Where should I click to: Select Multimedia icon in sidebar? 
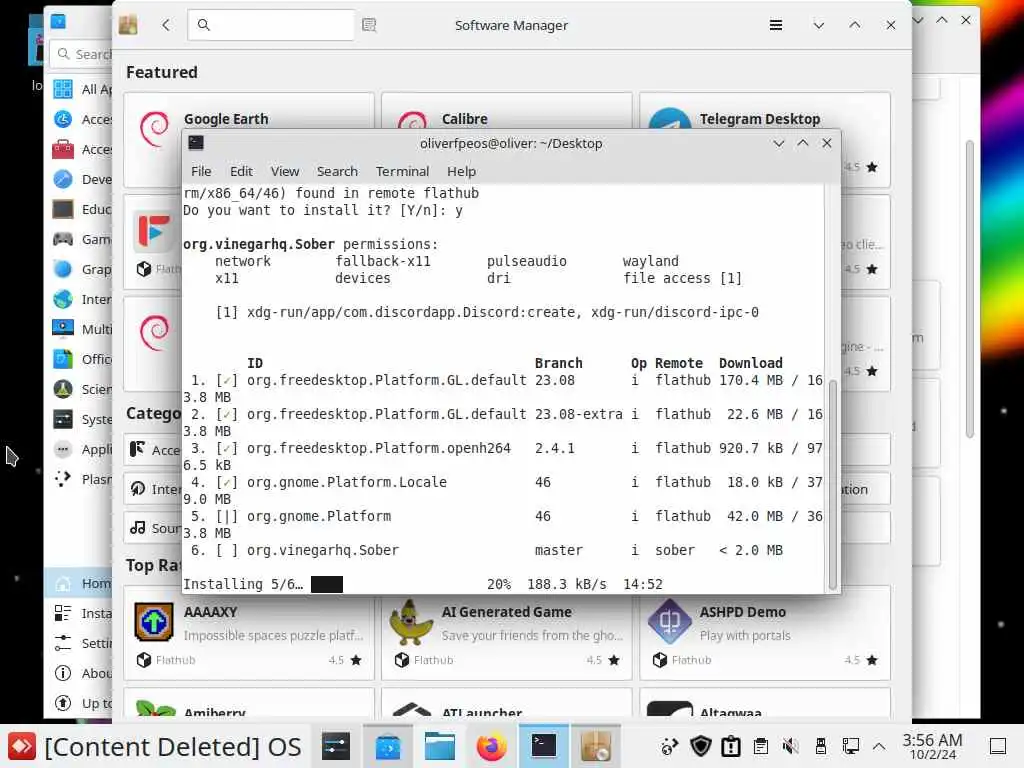point(63,329)
